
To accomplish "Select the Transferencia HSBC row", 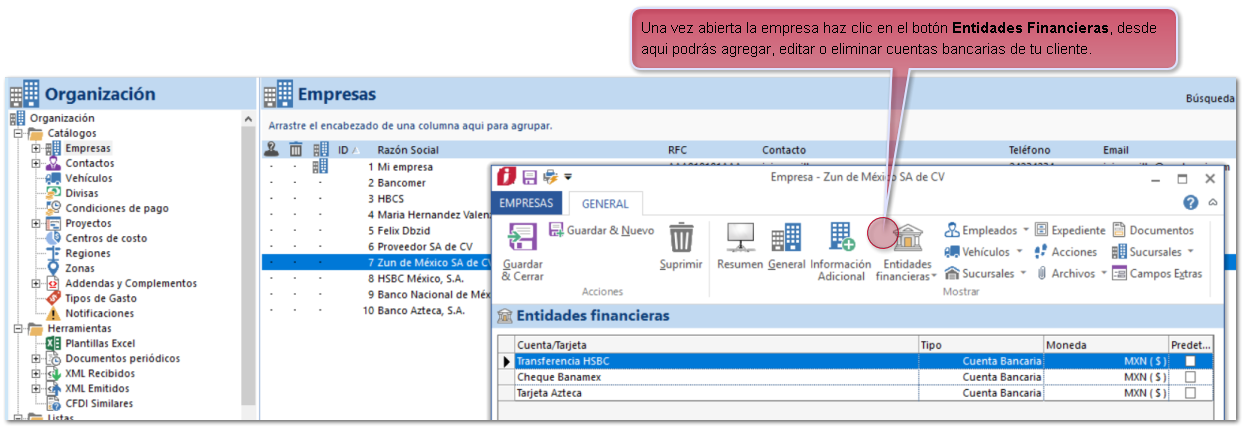I will pyautogui.click(x=856, y=361).
